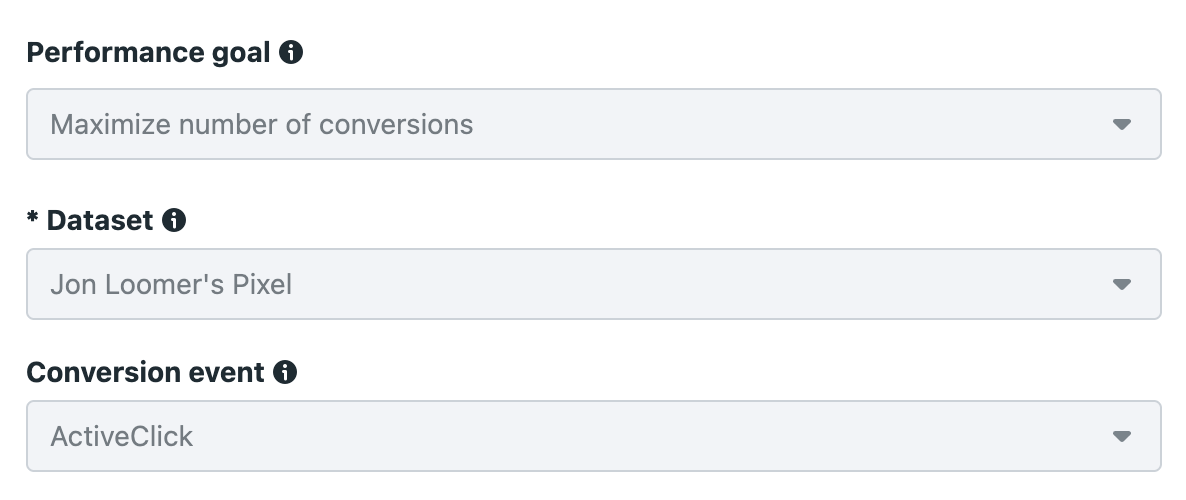Click the "Dataset" field label
The image size is (1186, 500).
[x=100, y=220]
